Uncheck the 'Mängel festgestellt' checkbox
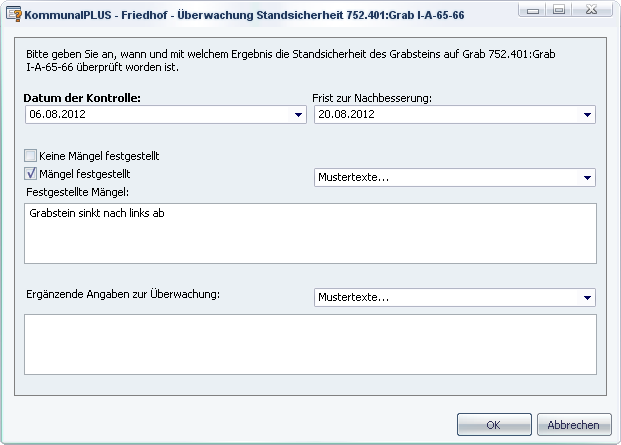621x445 pixels. (30, 174)
